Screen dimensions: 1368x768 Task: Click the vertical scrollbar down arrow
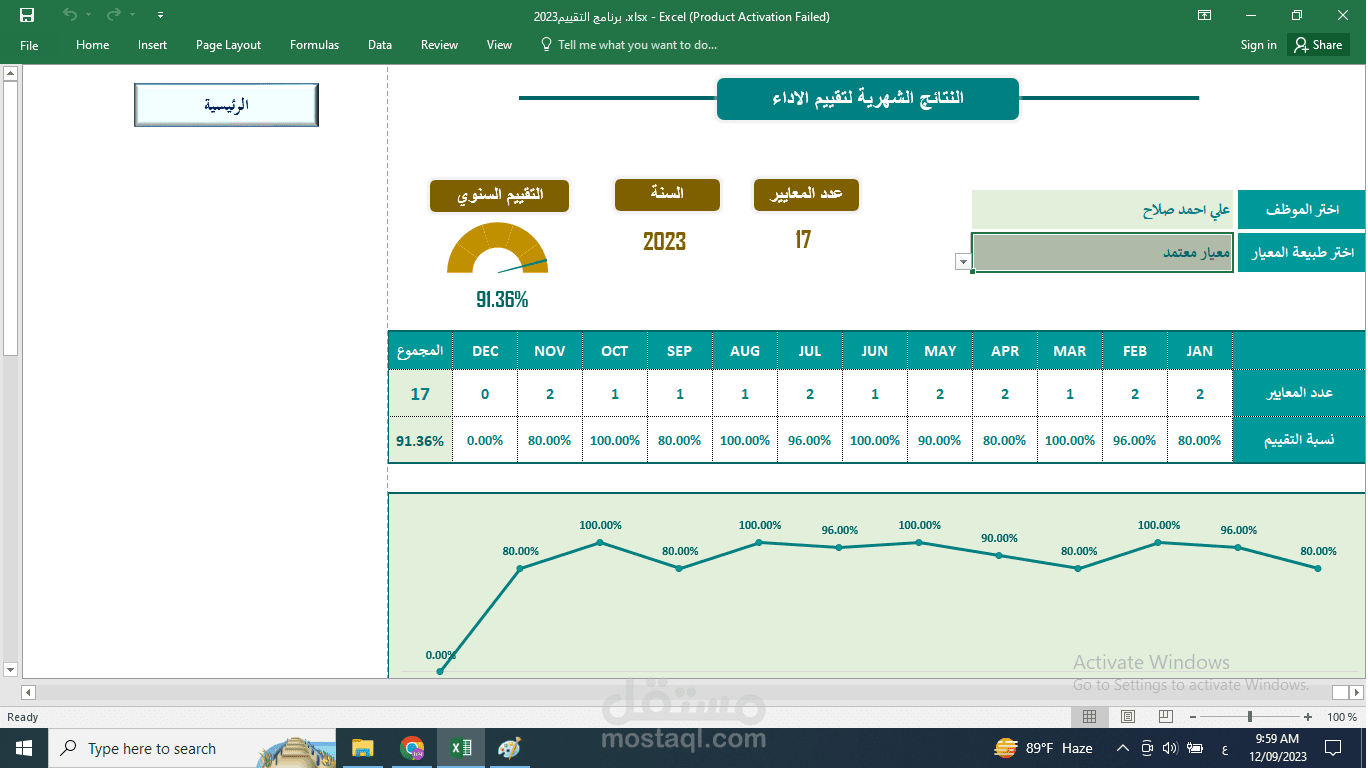pos(10,669)
